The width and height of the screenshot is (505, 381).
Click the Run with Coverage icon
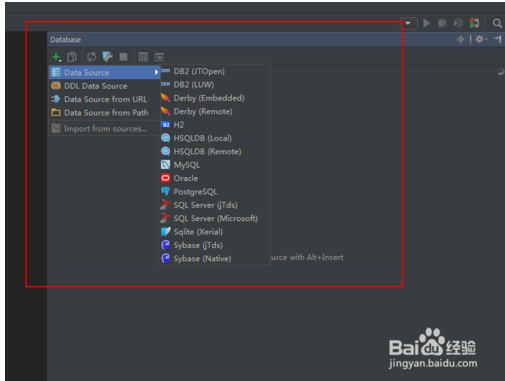click(458, 23)
